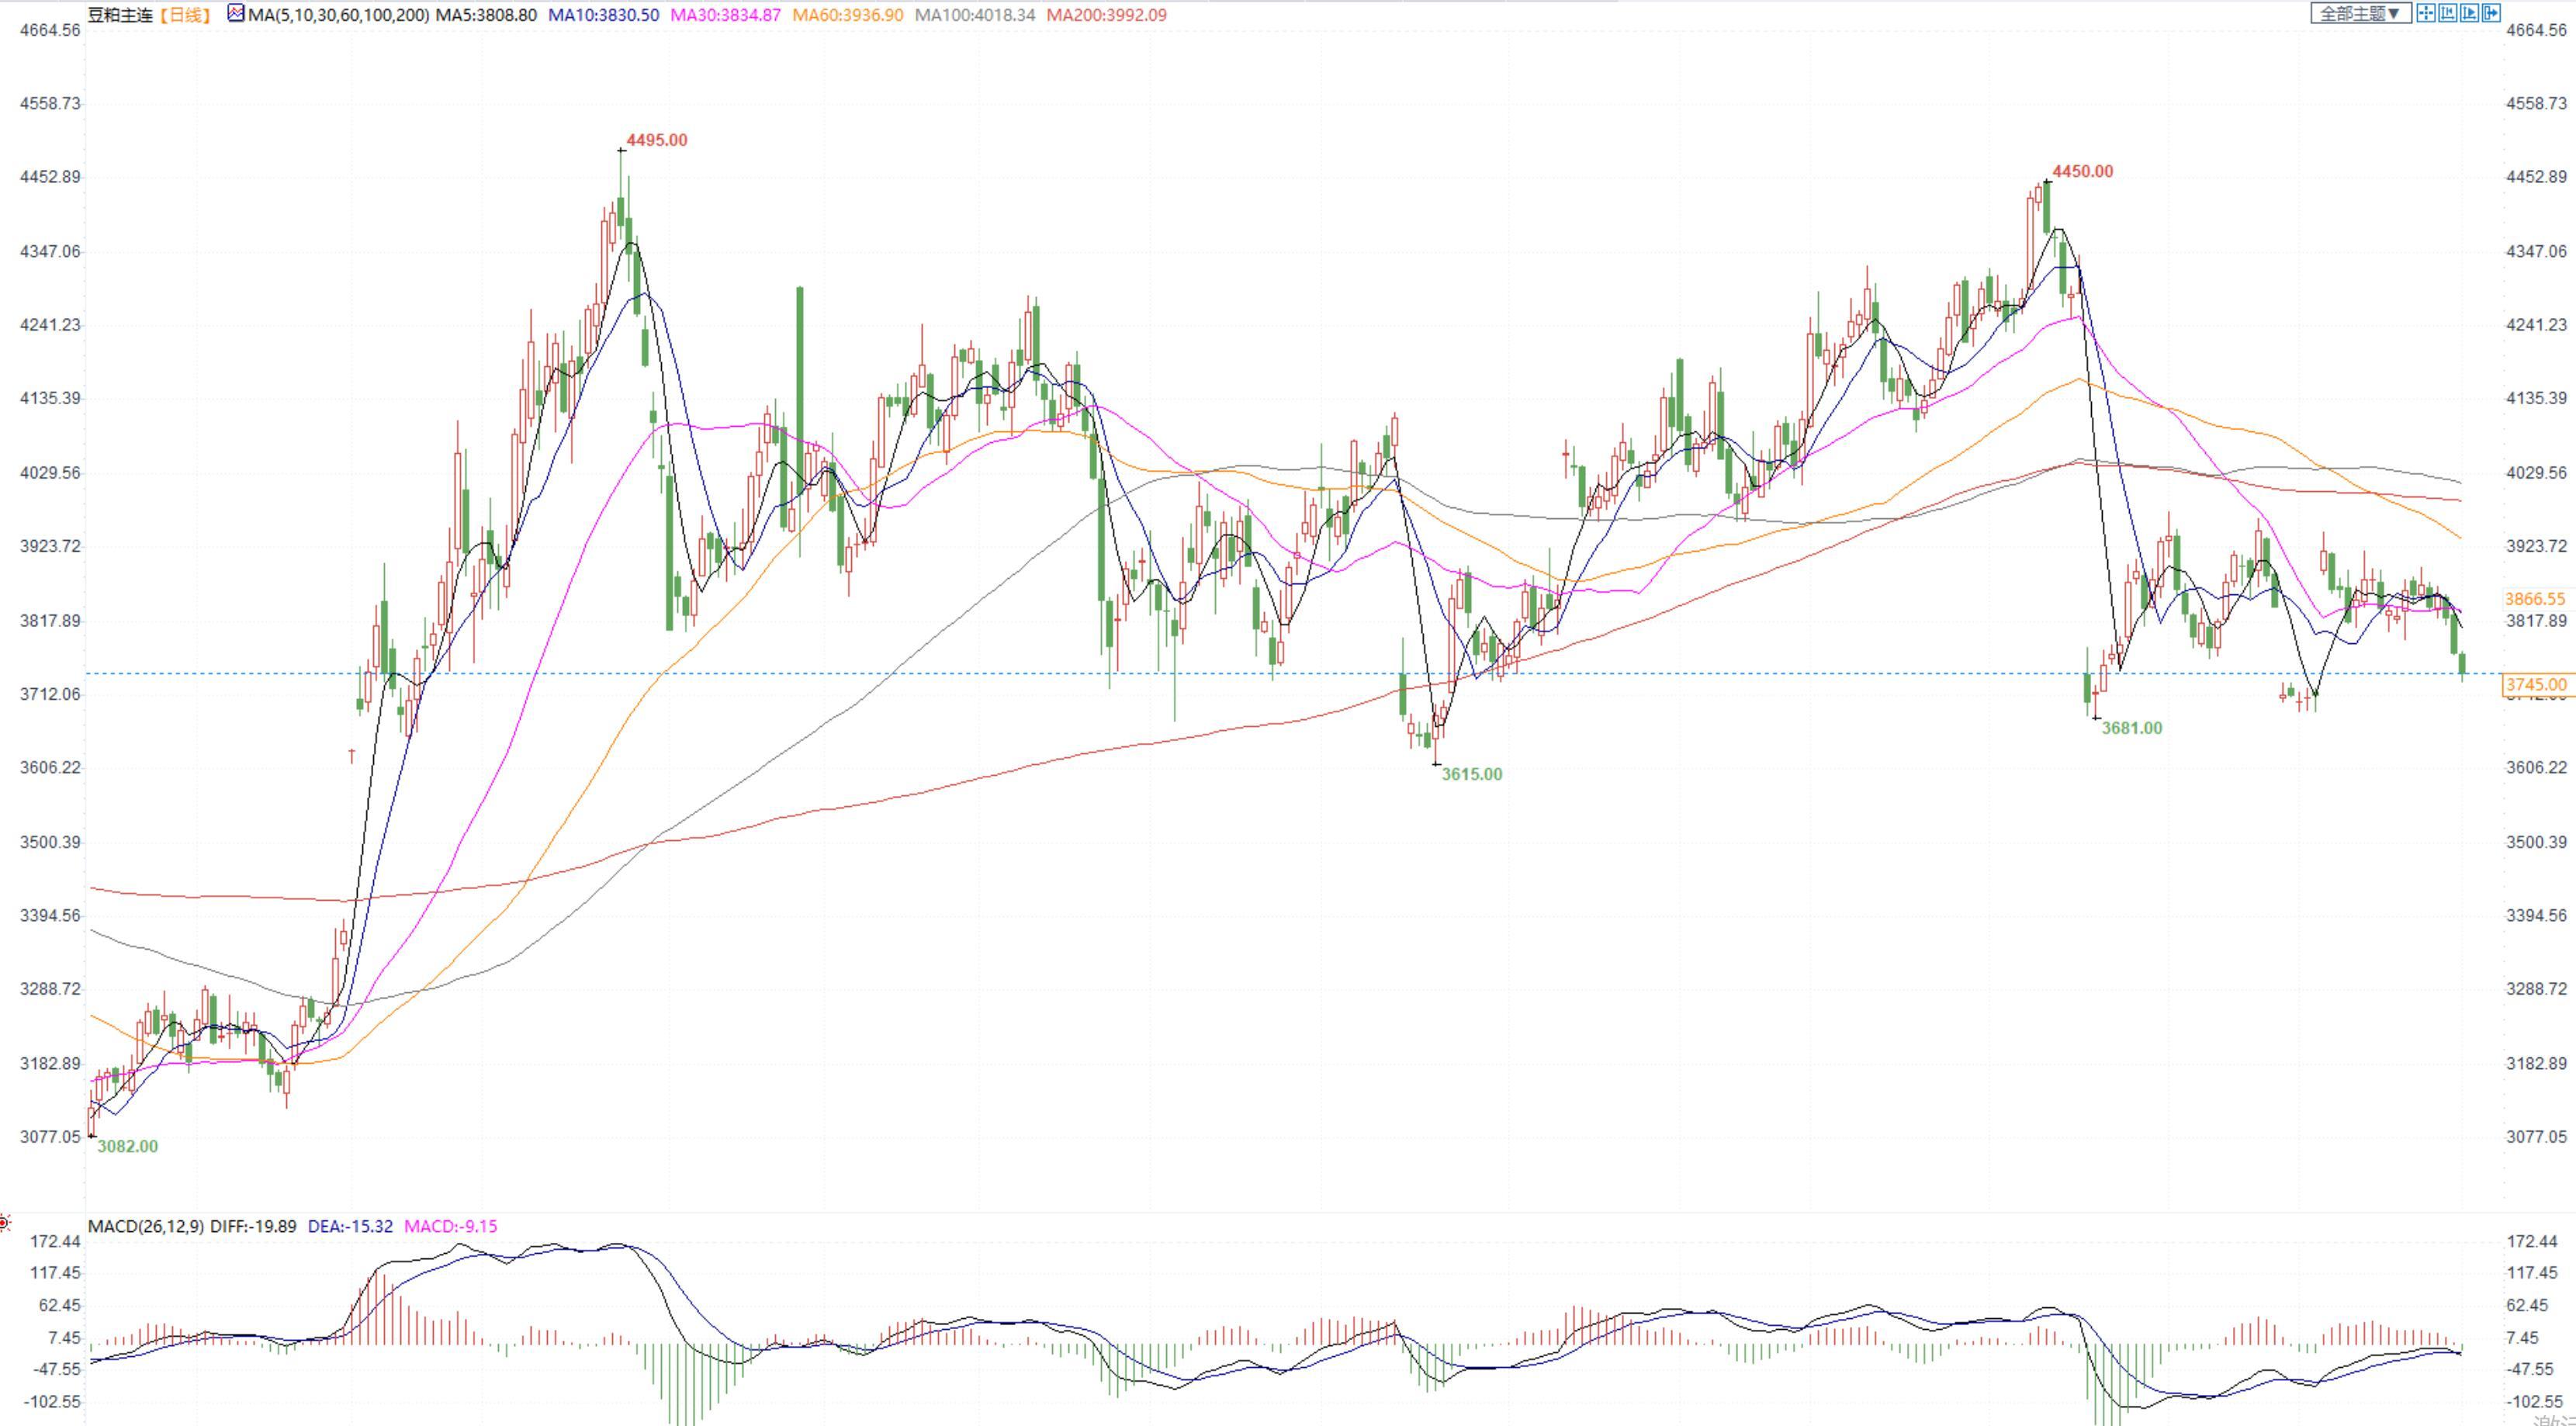Image resolution: width=2576 pixels, height=1426 pixels.
Task: Click the jump-to-start chart icon
Action: pyautogui.click(x=2448, y=13)
